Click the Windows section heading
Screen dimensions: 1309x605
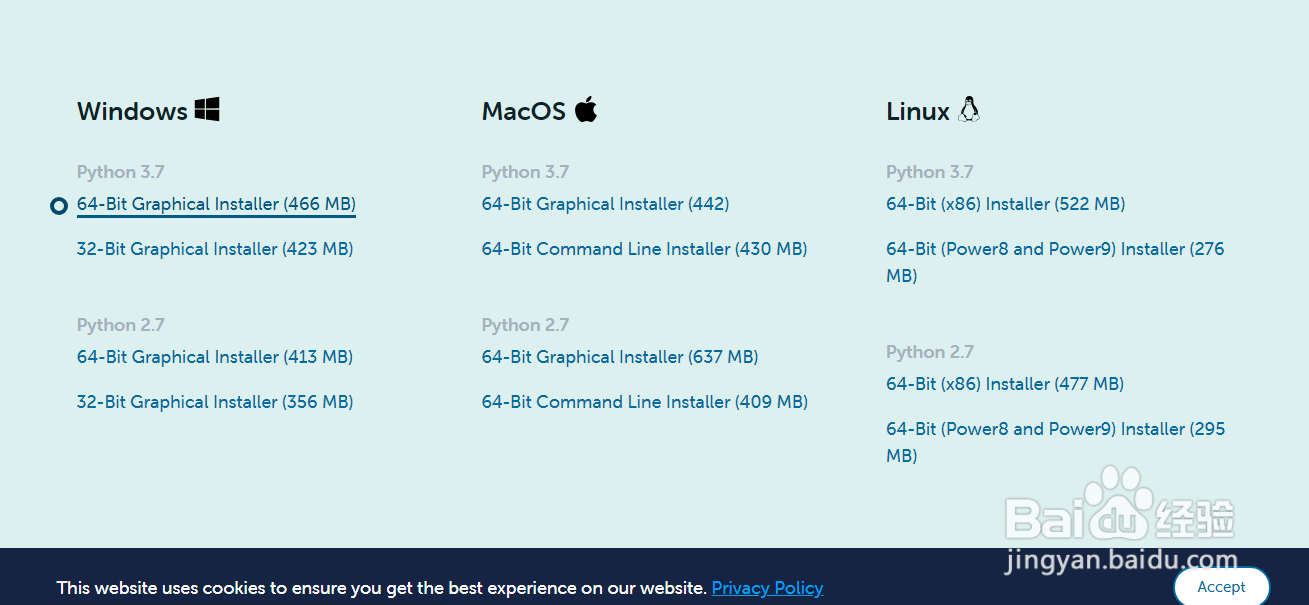coord(132,111)
